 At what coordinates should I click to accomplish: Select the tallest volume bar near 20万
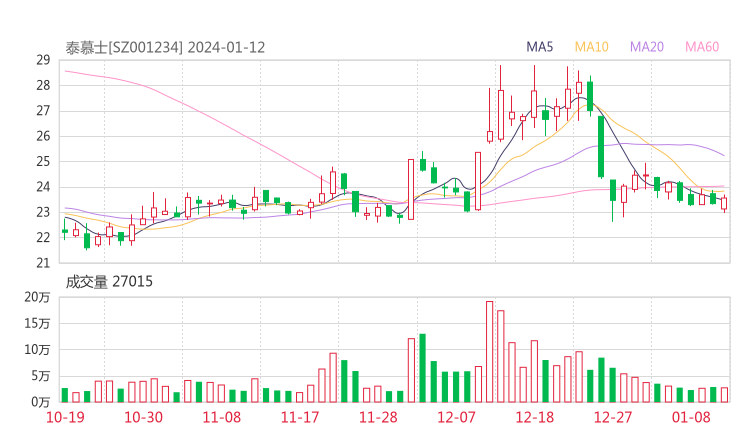pyautogui.click(x=489, y=352)
